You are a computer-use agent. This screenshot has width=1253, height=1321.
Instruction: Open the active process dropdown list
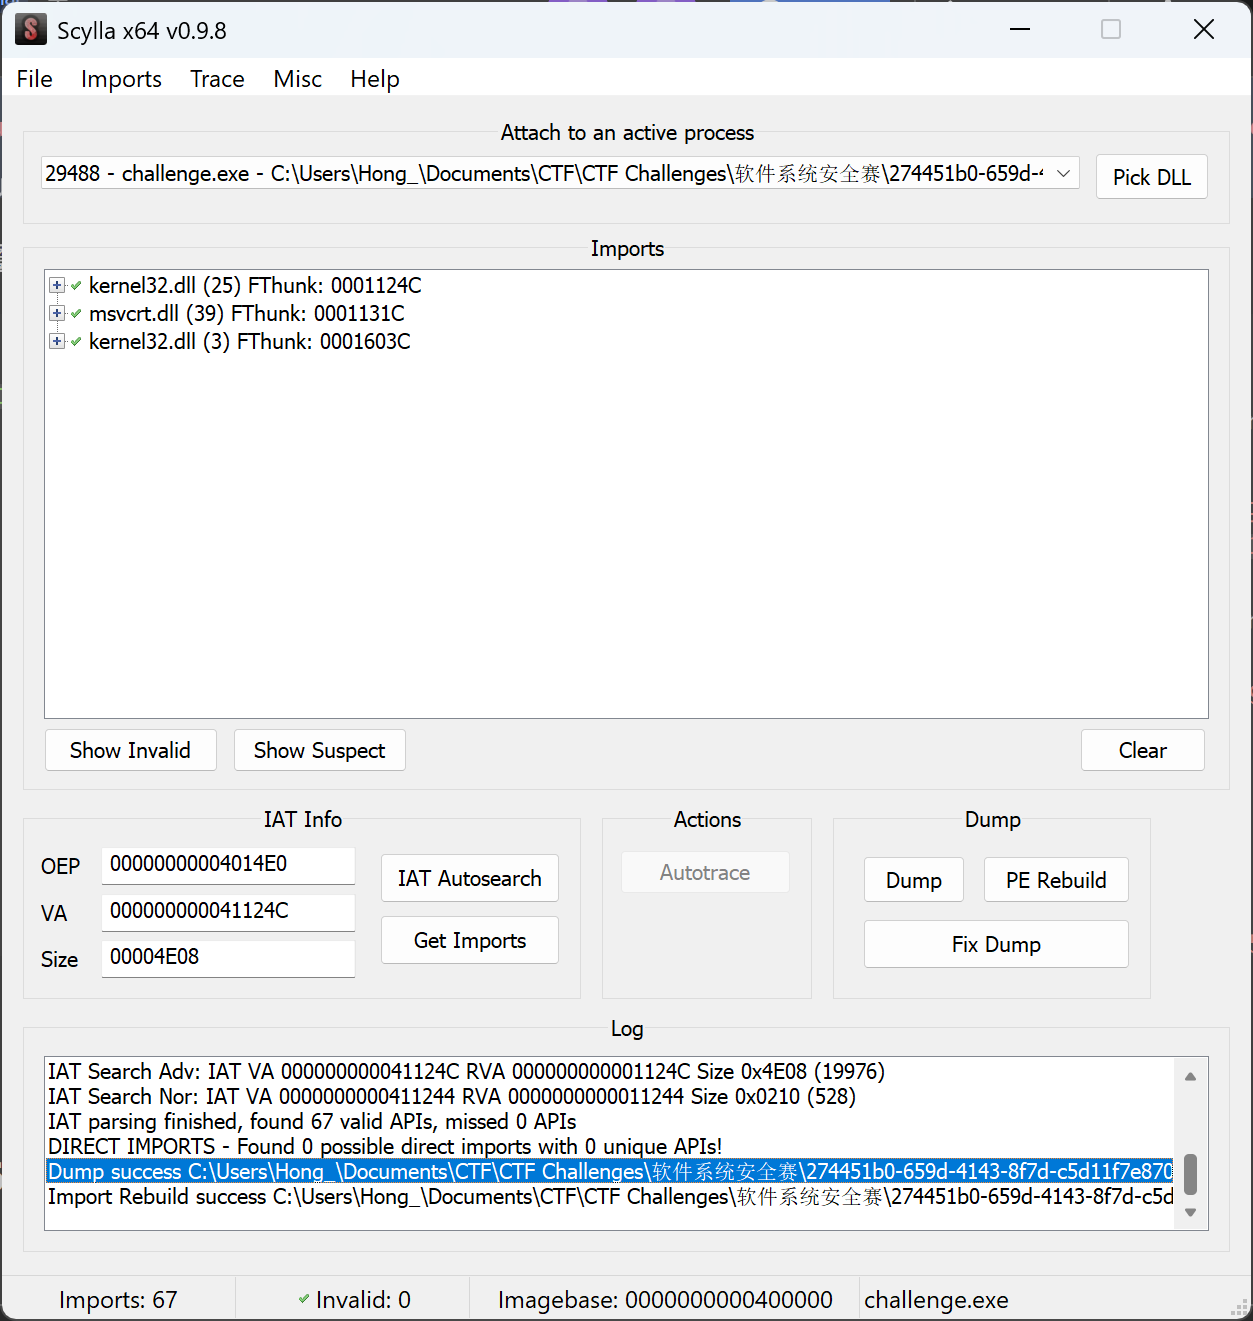point(1063,174)
